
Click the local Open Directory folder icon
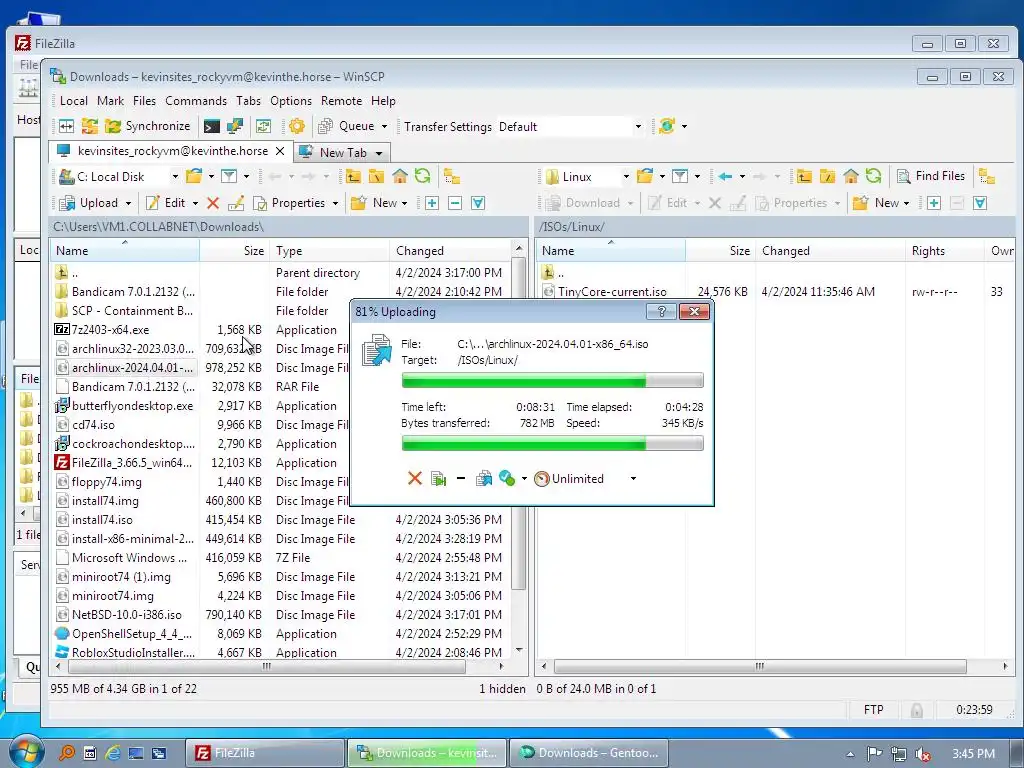[193, 176]
